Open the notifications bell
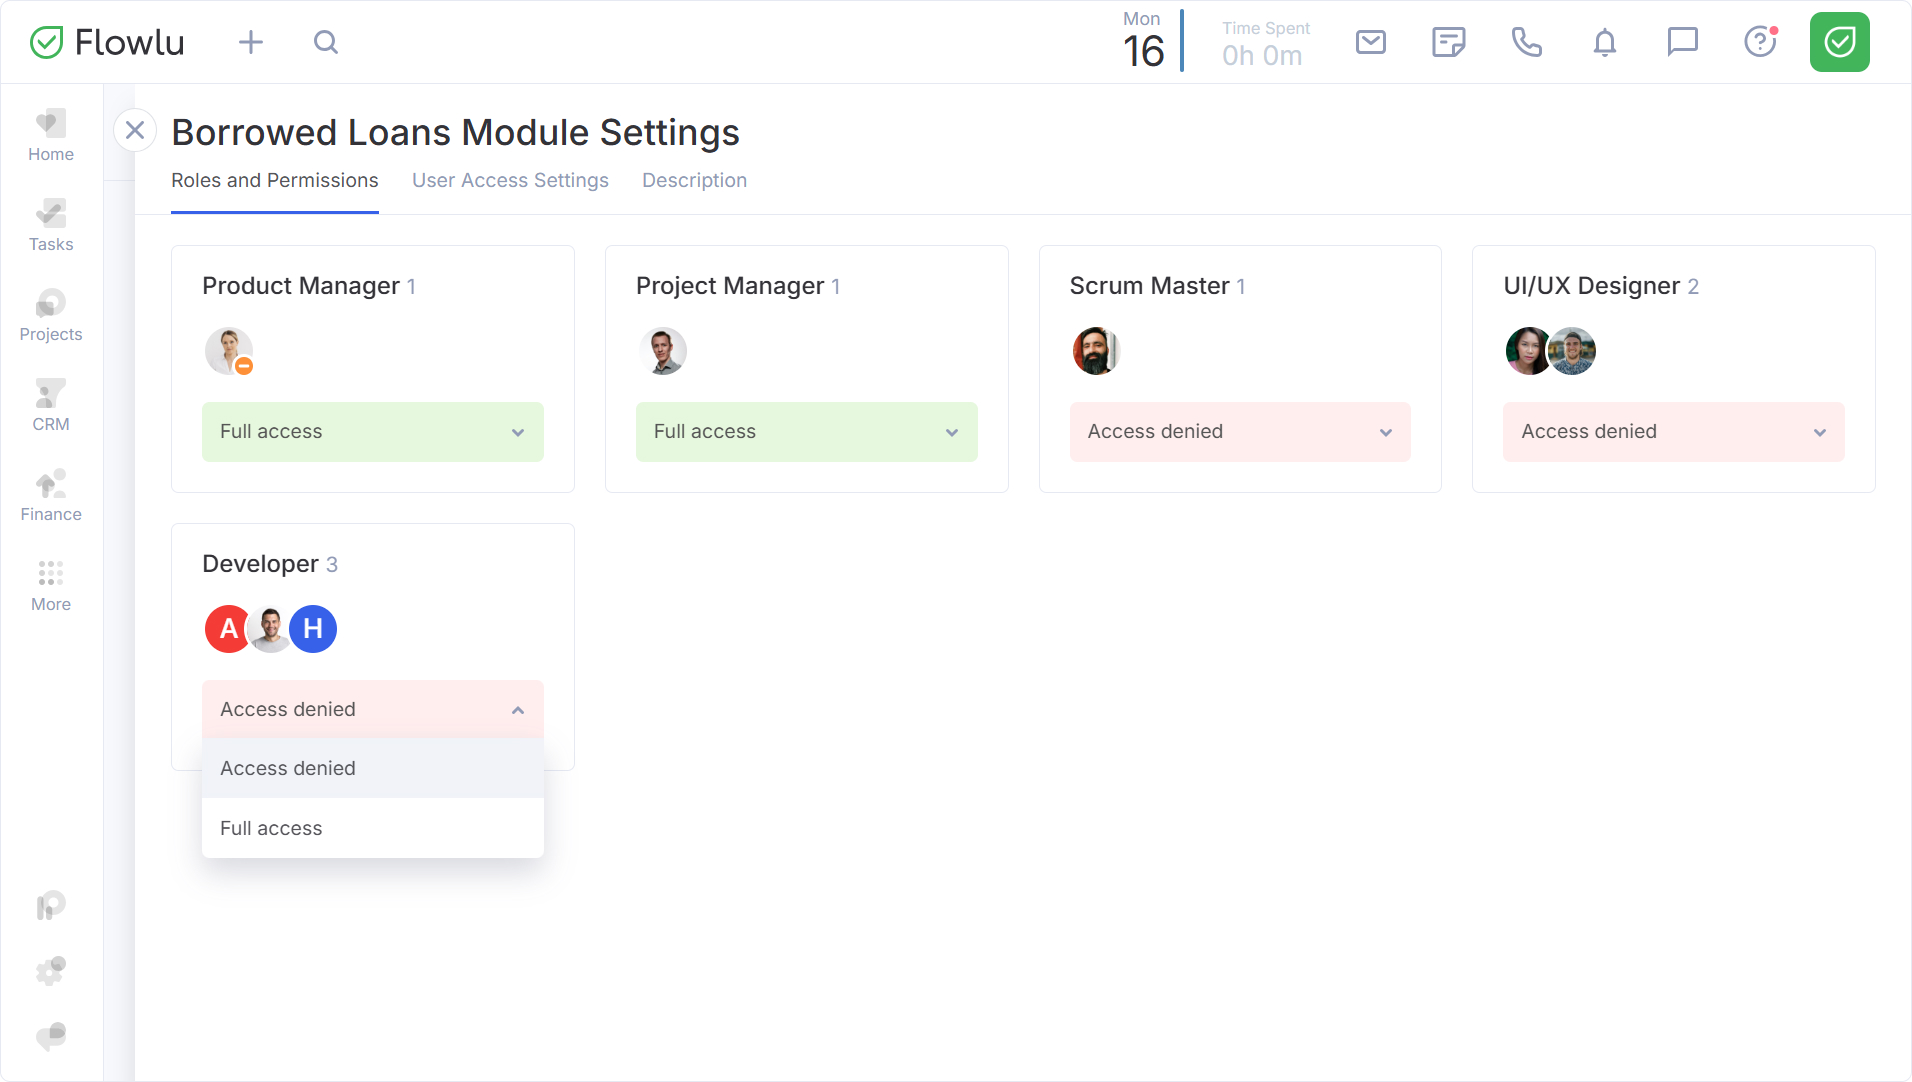This screenshot has width=1912, height=1082. click(1604, 42)
